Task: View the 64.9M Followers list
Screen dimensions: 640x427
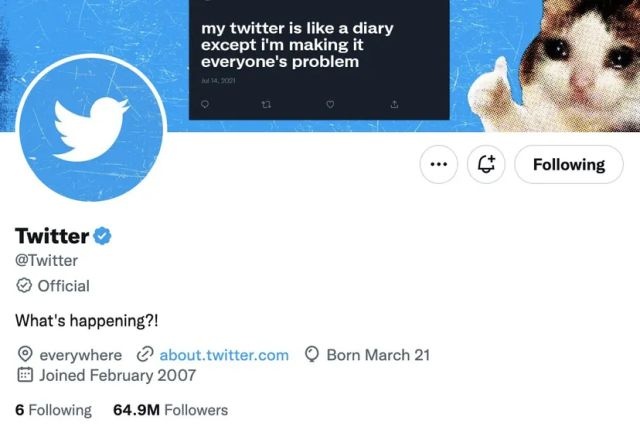Action: coord(170,410)
